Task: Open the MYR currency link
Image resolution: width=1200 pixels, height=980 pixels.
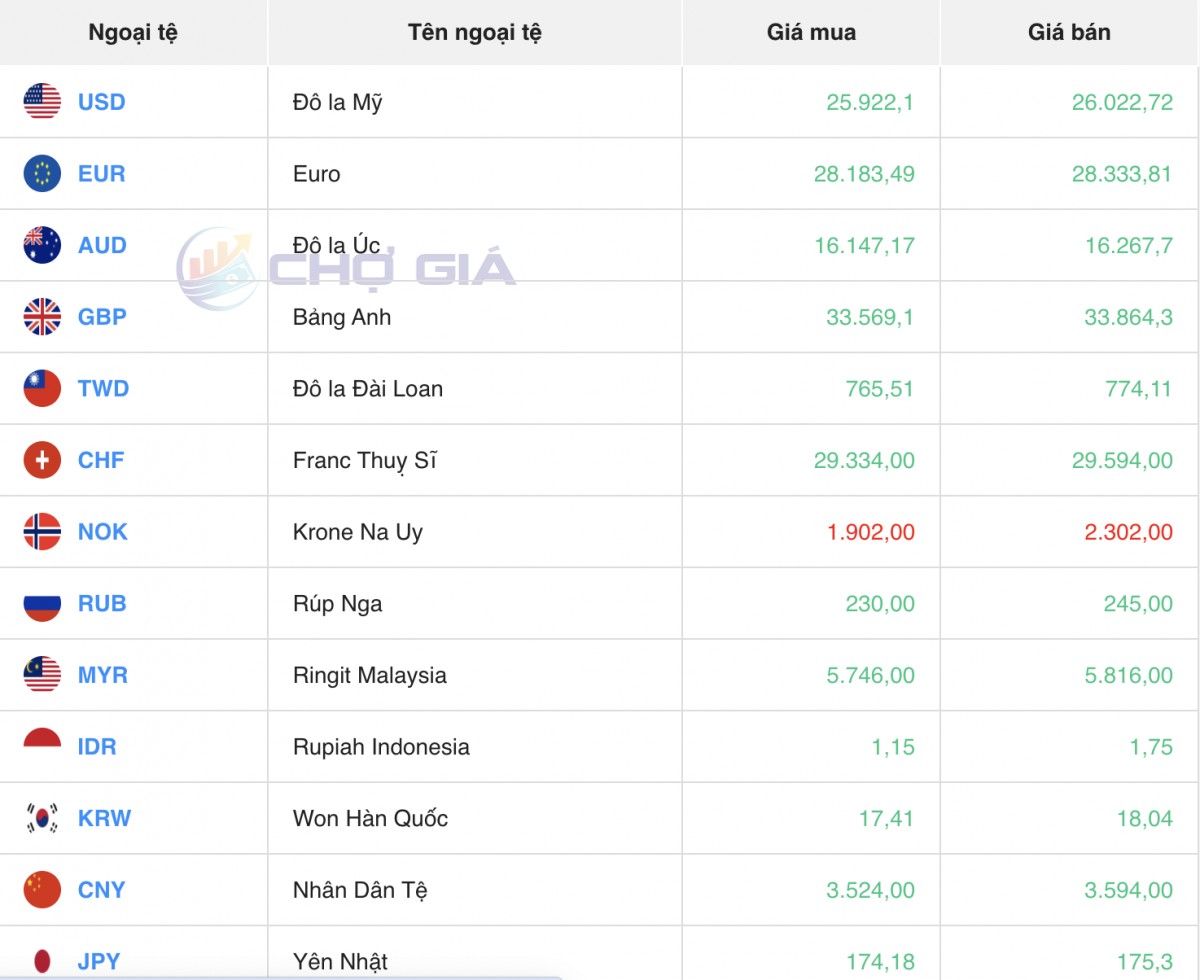Action: coord(102,675)
